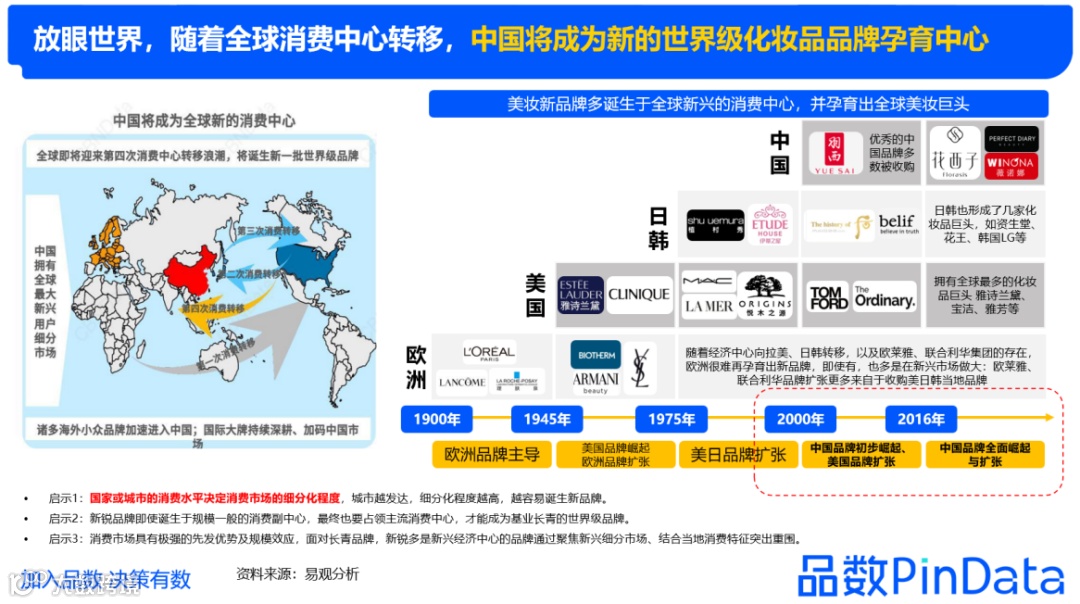Click 中国品牌全面崛起与扩张 label
The height and width of the screenshot is (604, 1080).
tap(985, 455)
